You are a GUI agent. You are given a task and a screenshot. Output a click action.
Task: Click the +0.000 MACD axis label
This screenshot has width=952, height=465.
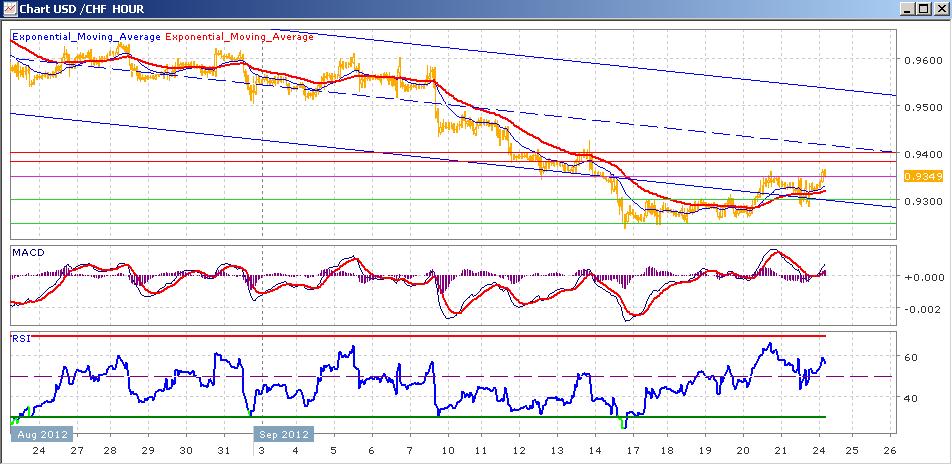pos(923,277)
